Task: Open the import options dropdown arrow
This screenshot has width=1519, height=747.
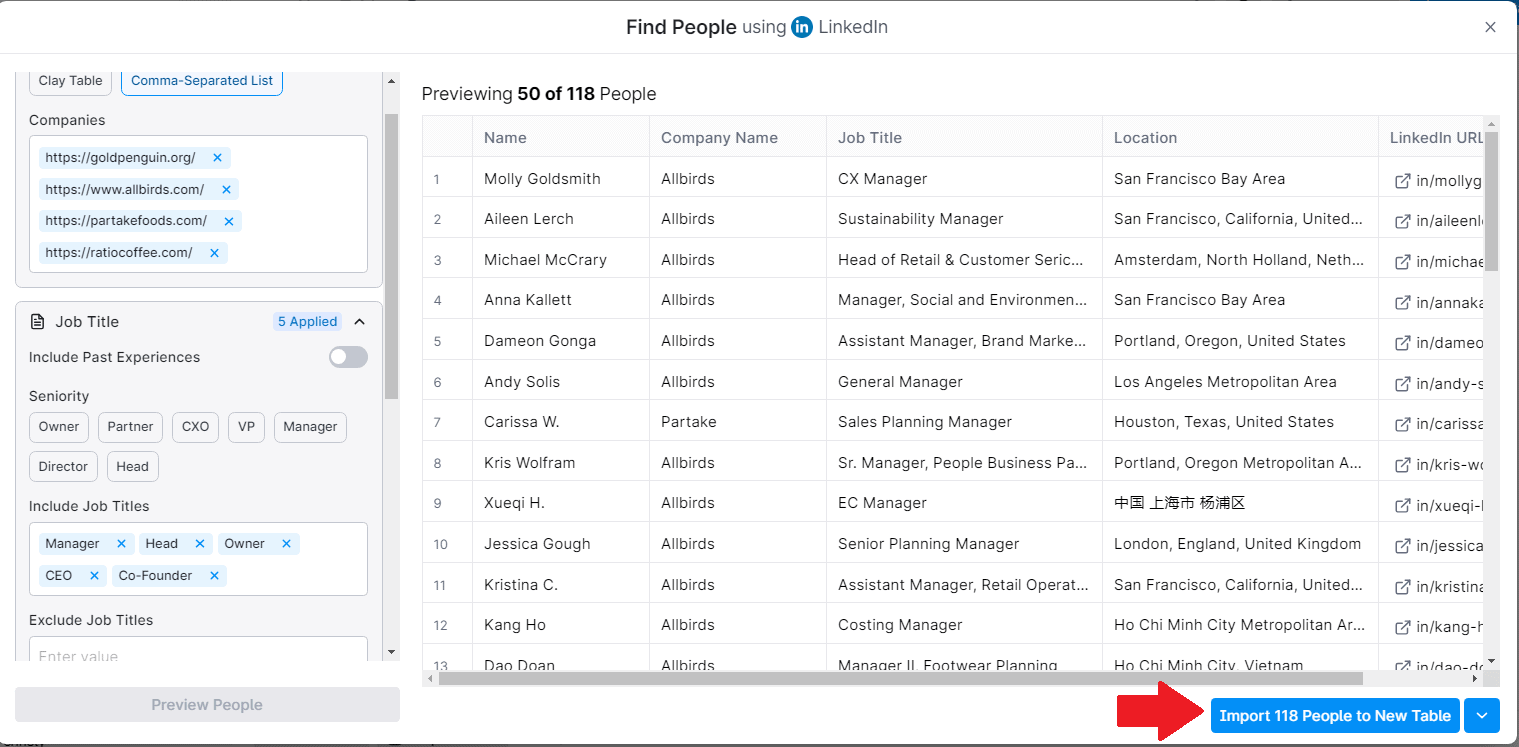Action: [x=1482, y=716]
